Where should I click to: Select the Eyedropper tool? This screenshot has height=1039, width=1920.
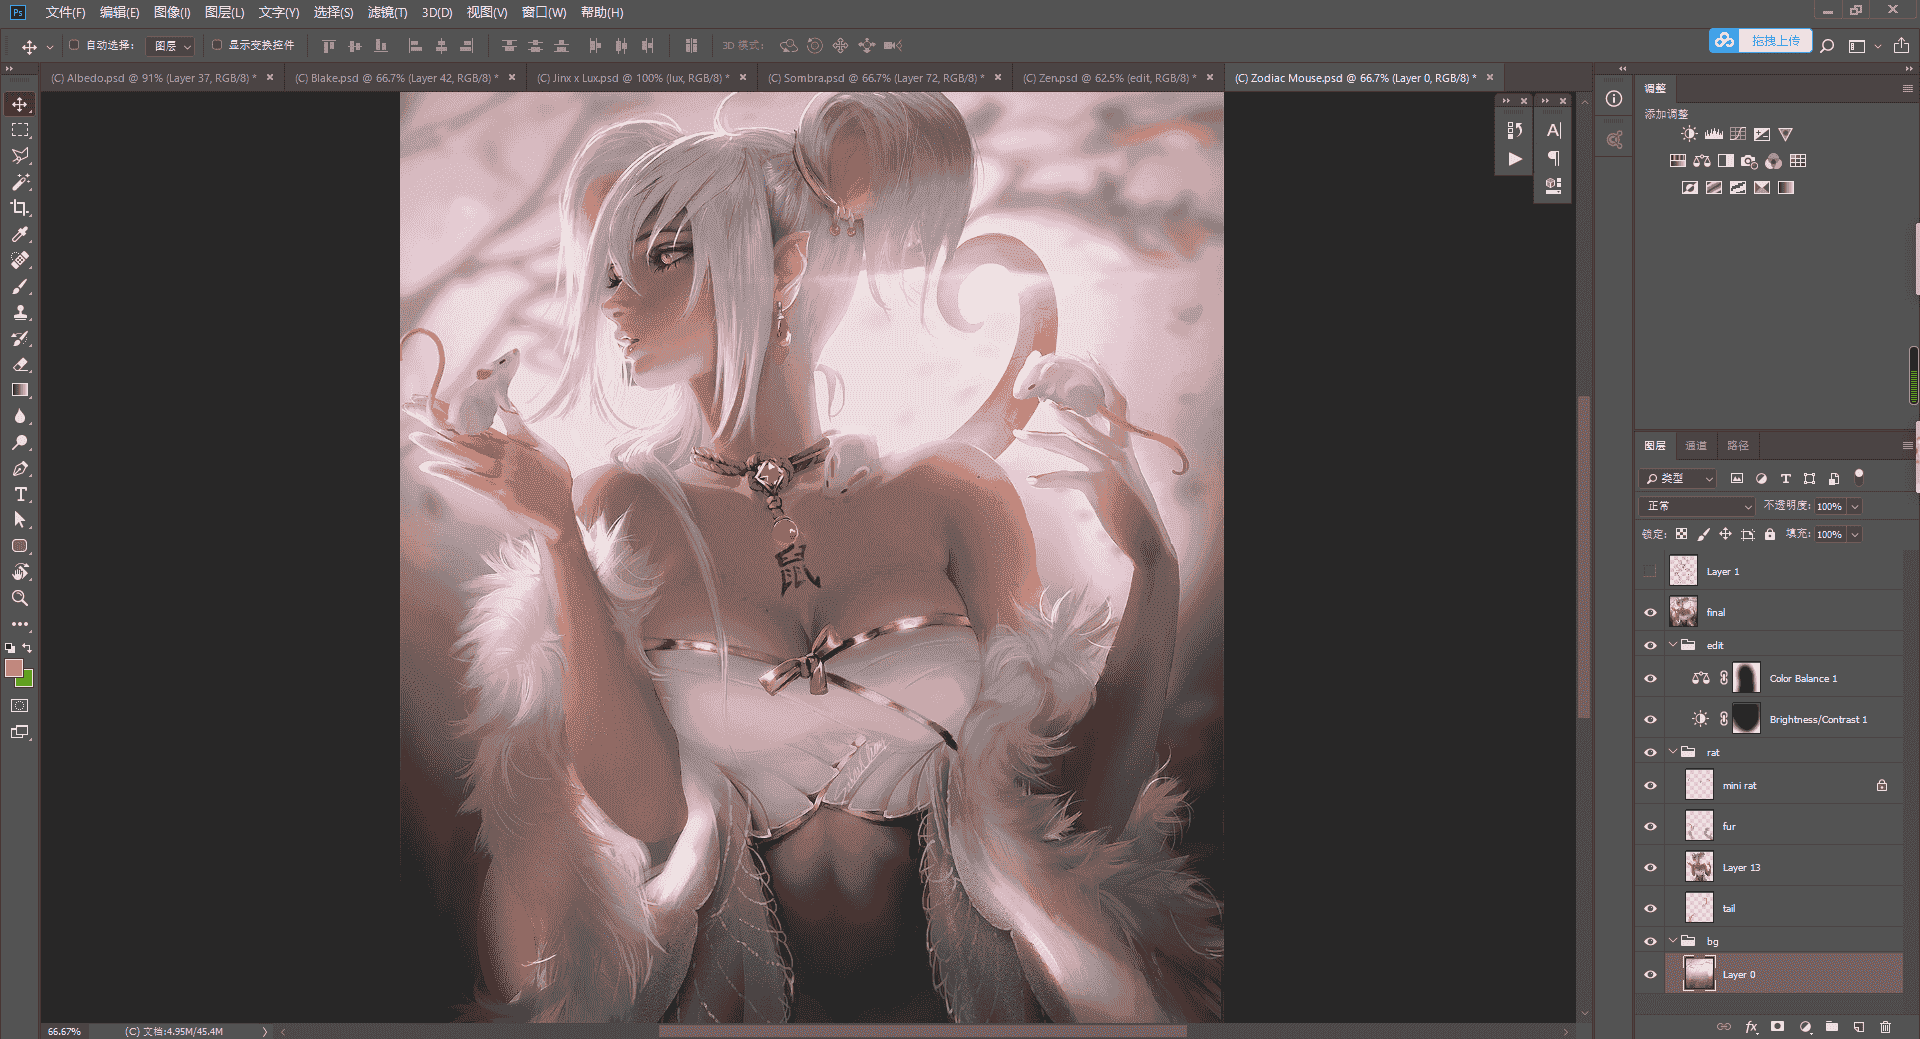(20, 234)
